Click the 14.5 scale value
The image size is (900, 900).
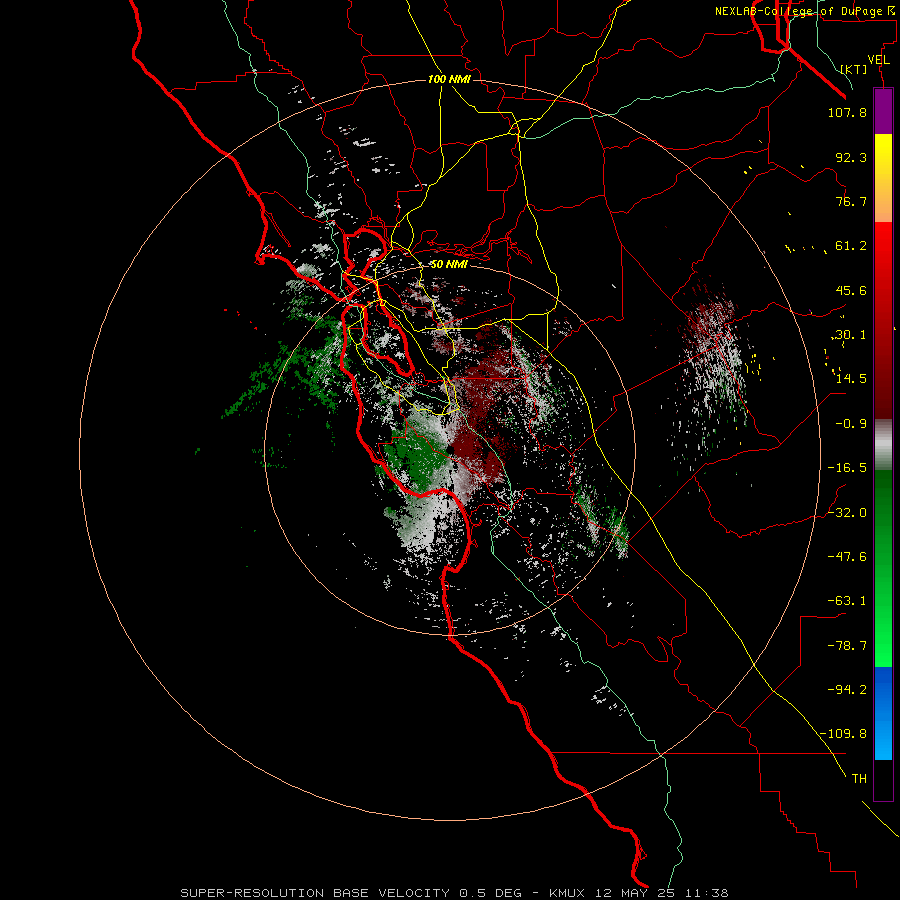tap(851, 379)
